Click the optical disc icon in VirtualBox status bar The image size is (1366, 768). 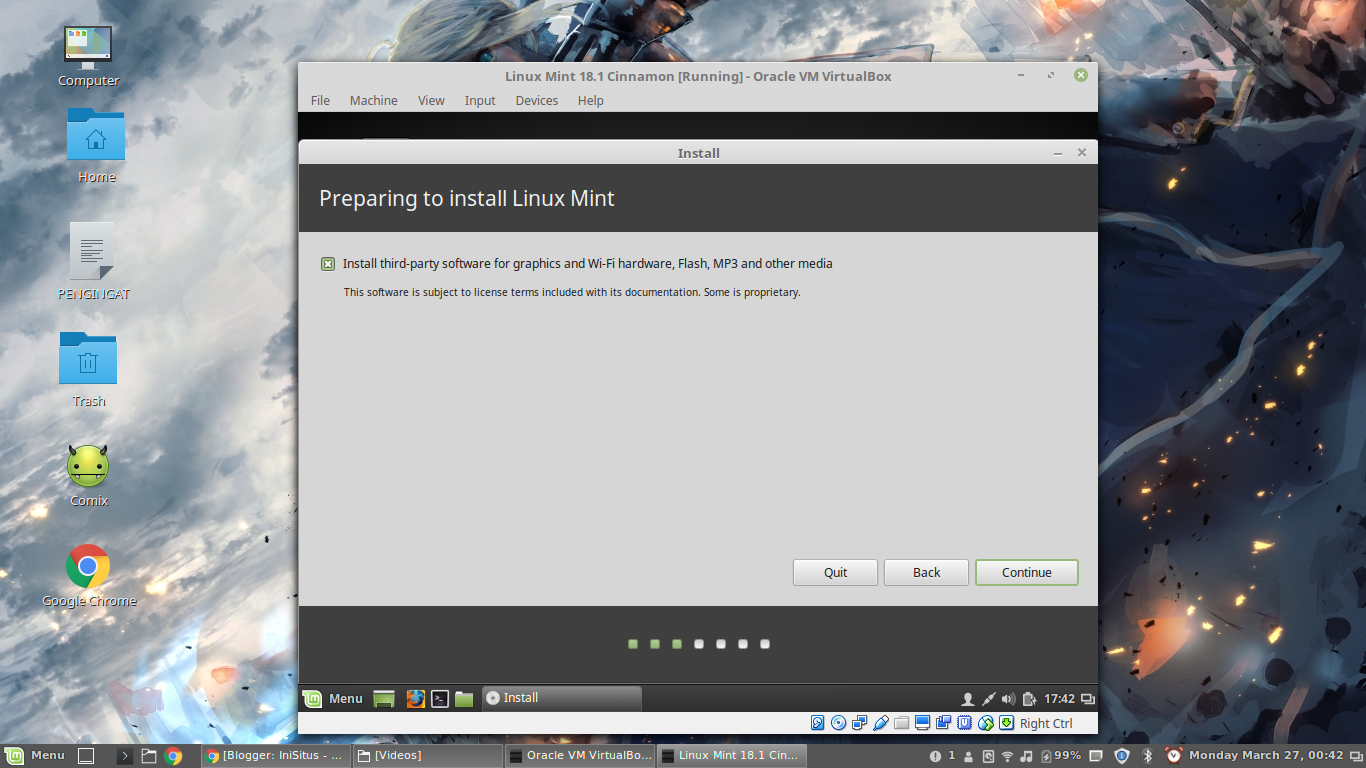pyautogui.click(x=838, y=723)
